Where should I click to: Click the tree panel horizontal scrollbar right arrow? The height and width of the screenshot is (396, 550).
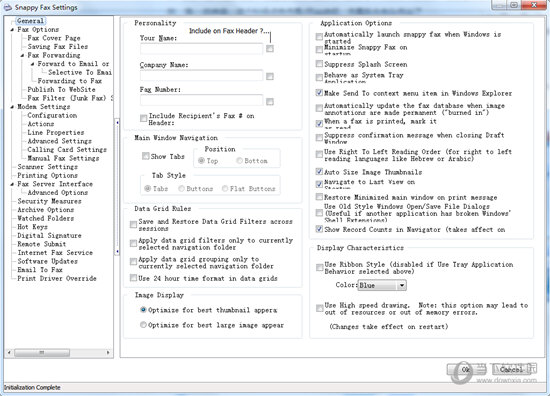tap(108, 353)
